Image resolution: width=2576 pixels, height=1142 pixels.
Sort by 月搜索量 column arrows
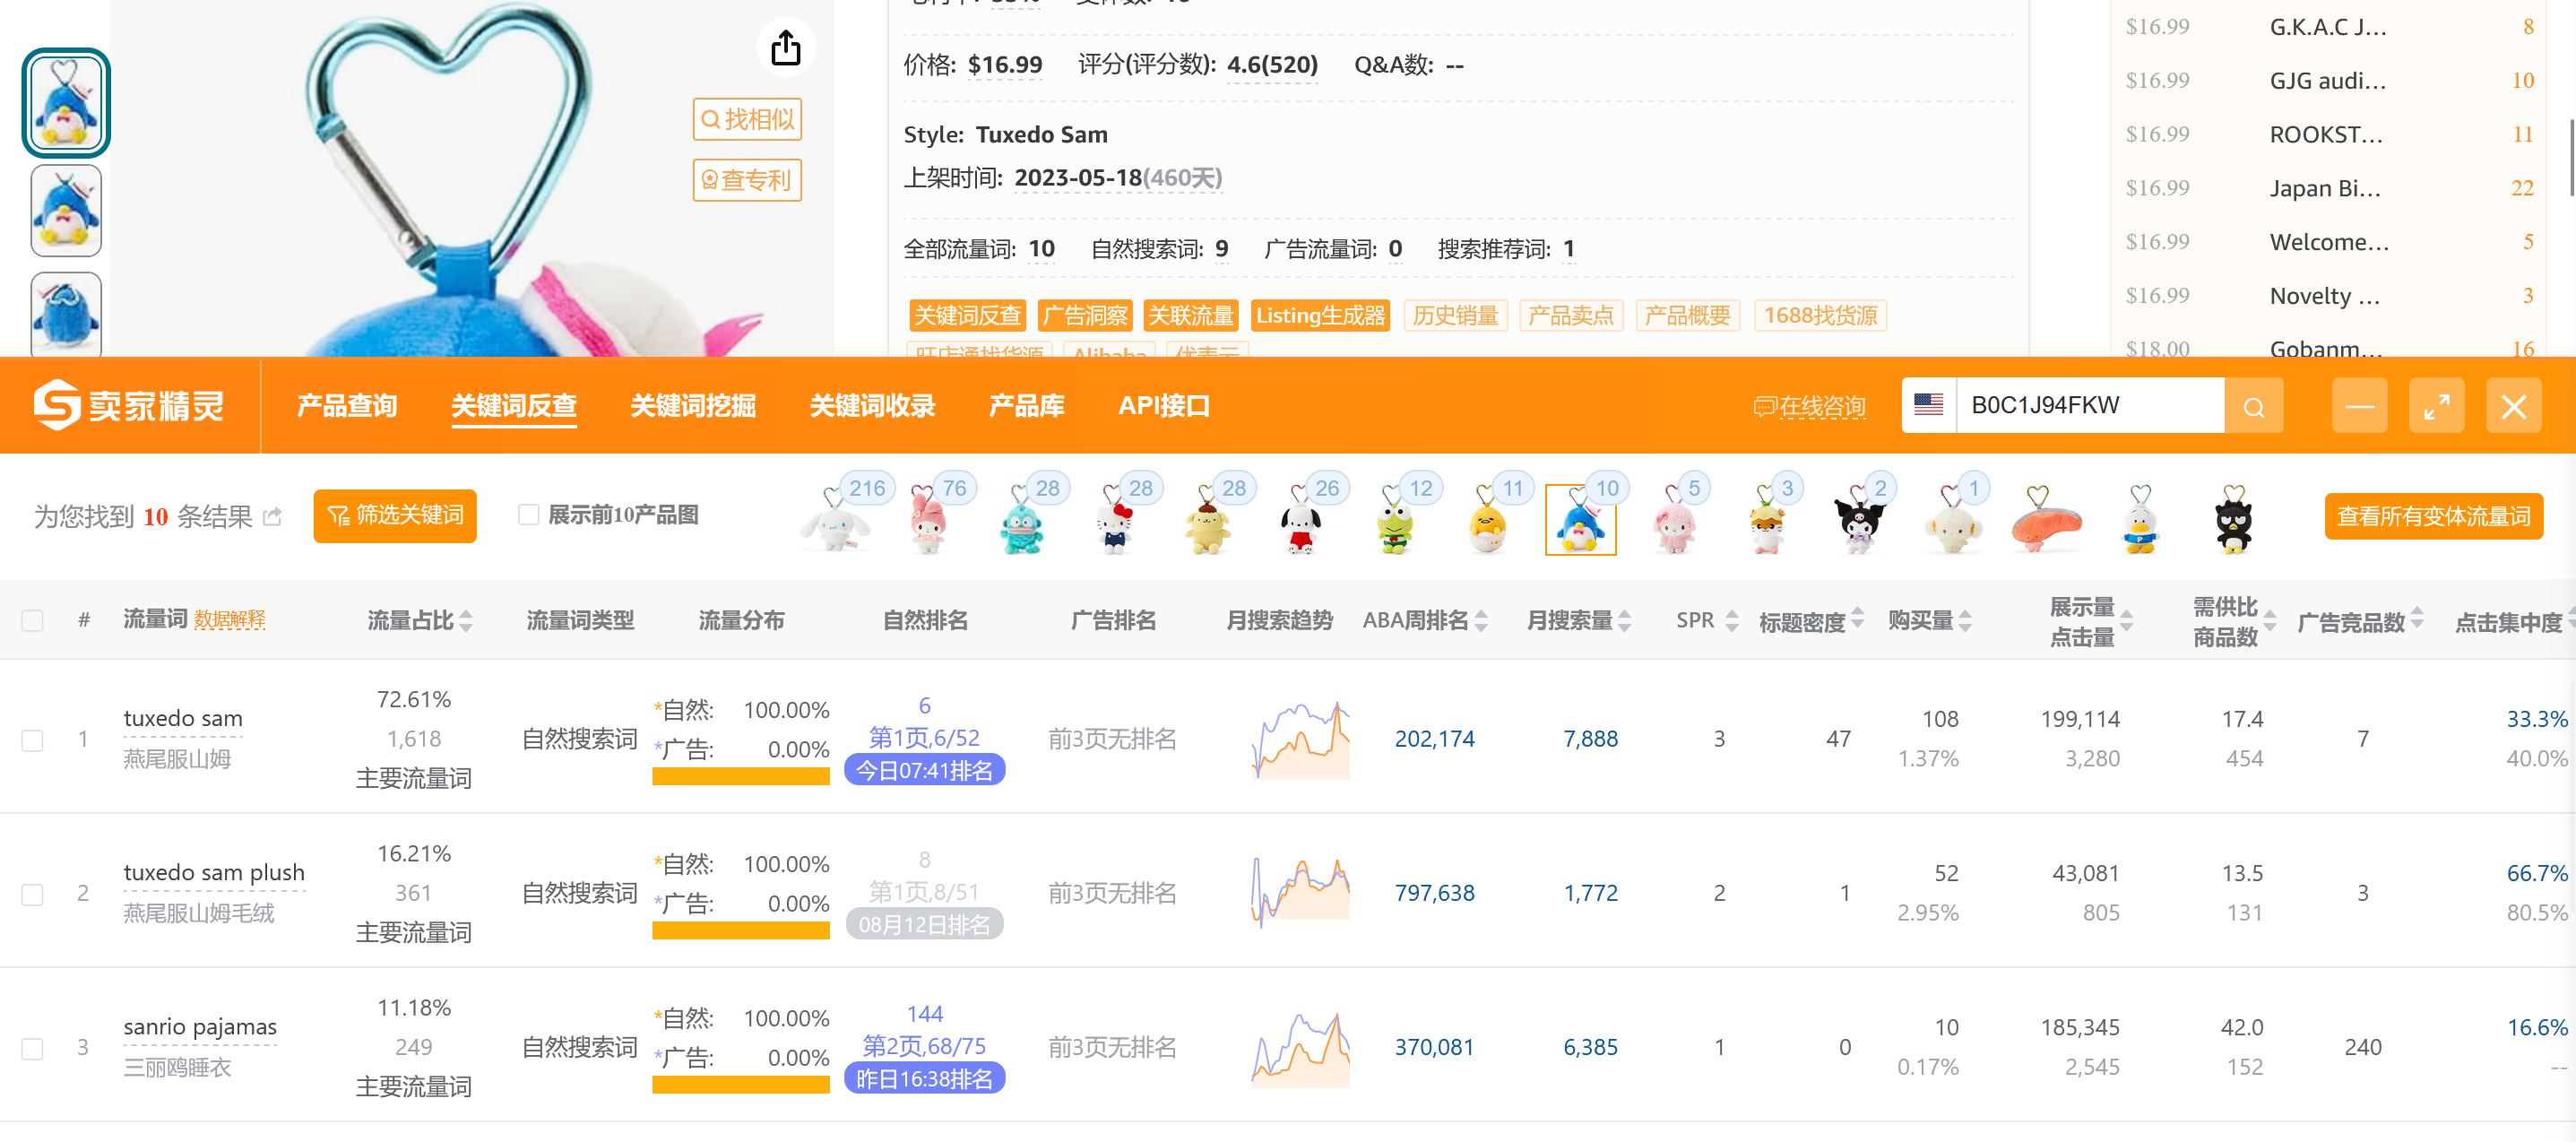tap(1624, 620)
